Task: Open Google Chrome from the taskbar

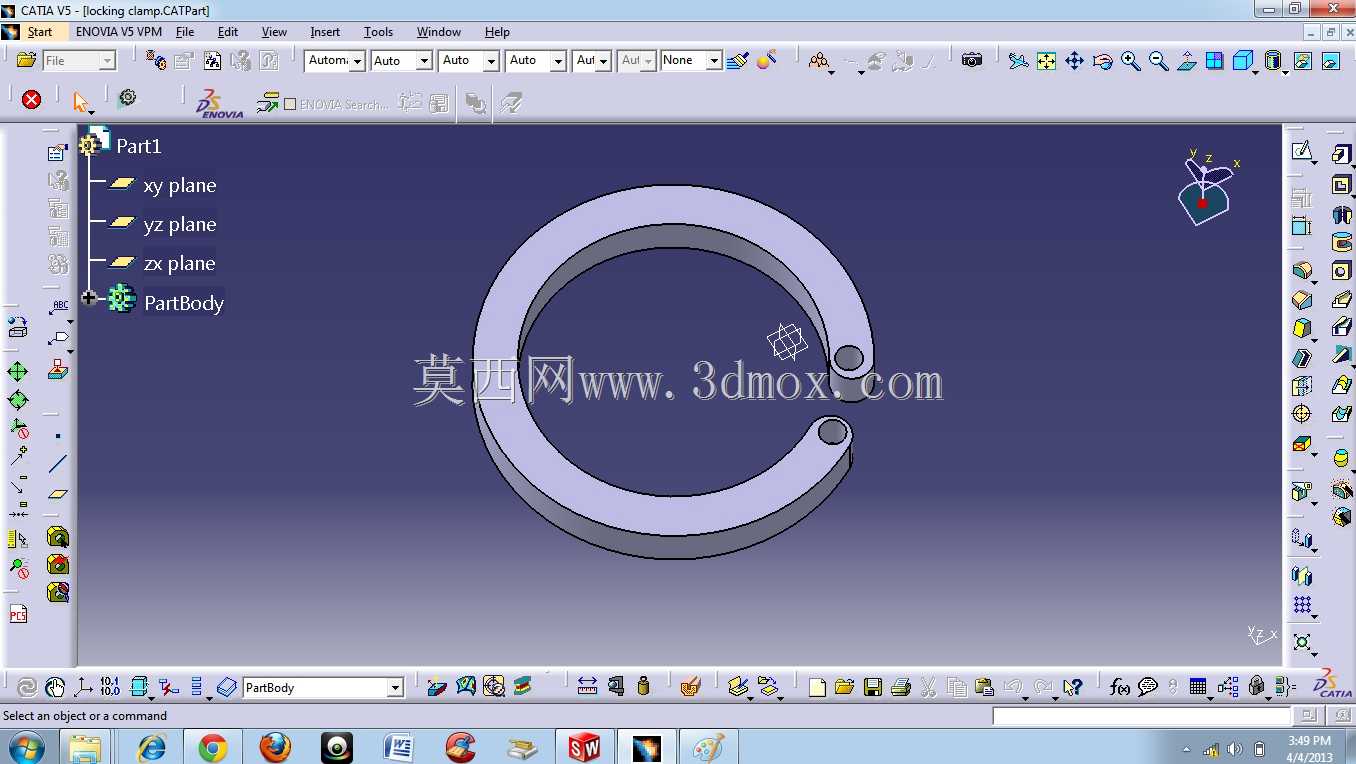Action: click(x=213, y=747)
